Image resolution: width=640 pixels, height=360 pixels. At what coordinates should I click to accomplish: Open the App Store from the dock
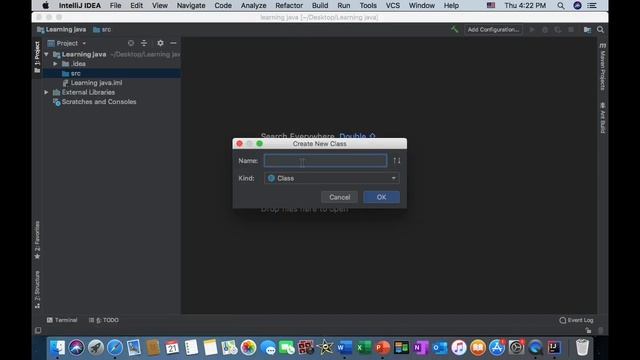pyautogui.click(x=497, y=347)
